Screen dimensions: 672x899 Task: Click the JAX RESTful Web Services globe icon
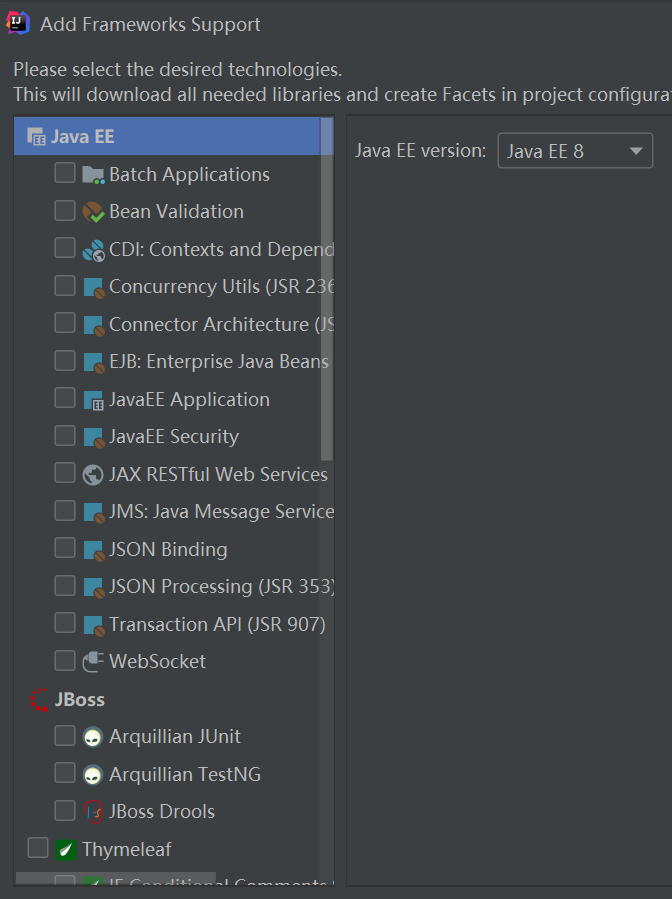[93, 473]
